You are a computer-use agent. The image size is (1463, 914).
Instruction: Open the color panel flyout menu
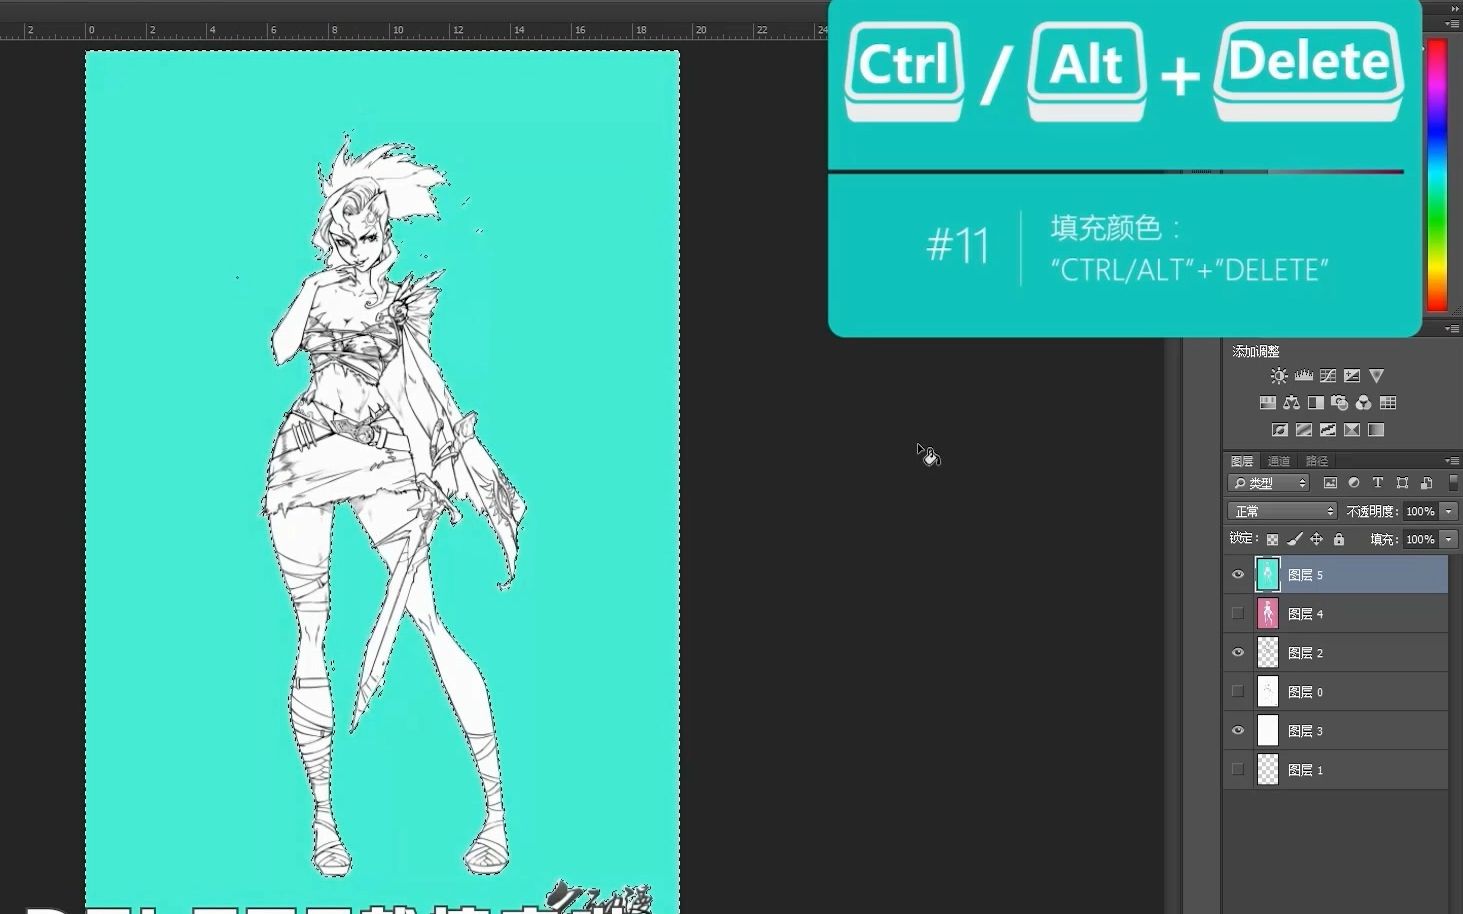click(x=1452, y=22)
